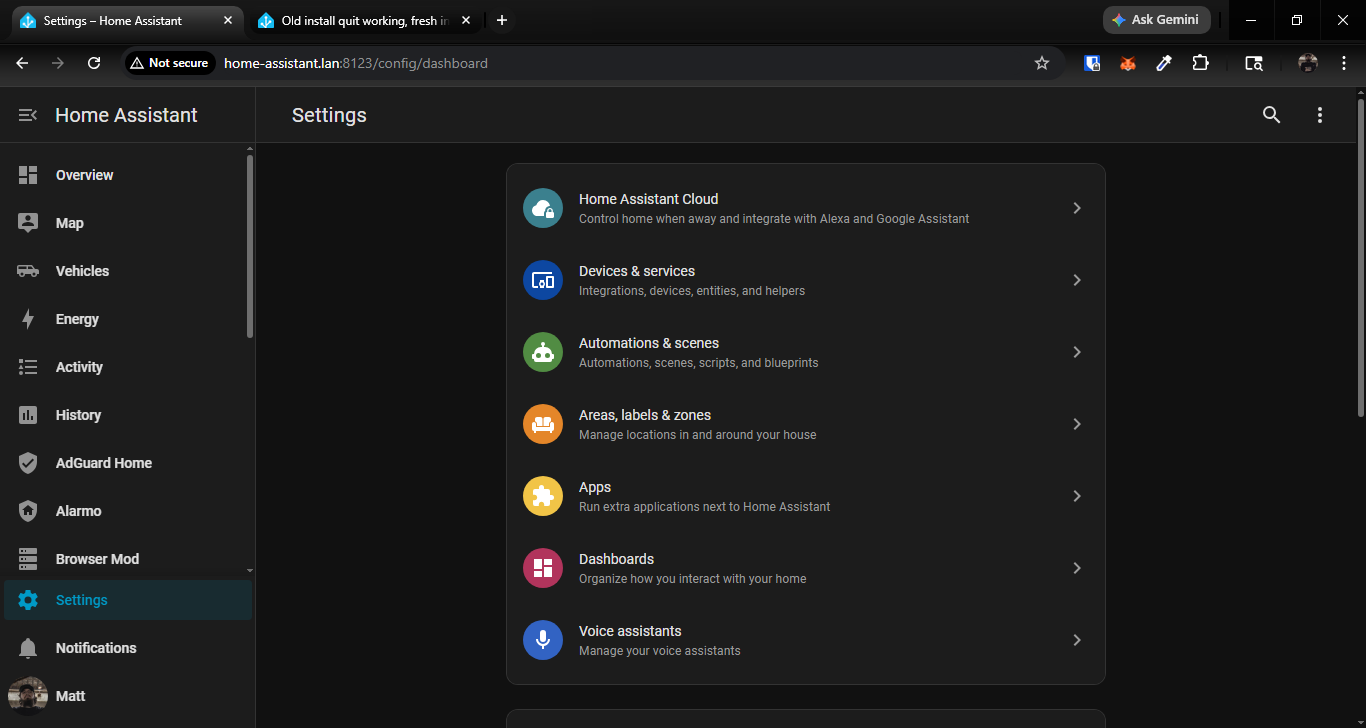Screen dimensions: 1366x728
Task: Click the Home Assistant Cloud icon
Action: [x=543, y=208]
